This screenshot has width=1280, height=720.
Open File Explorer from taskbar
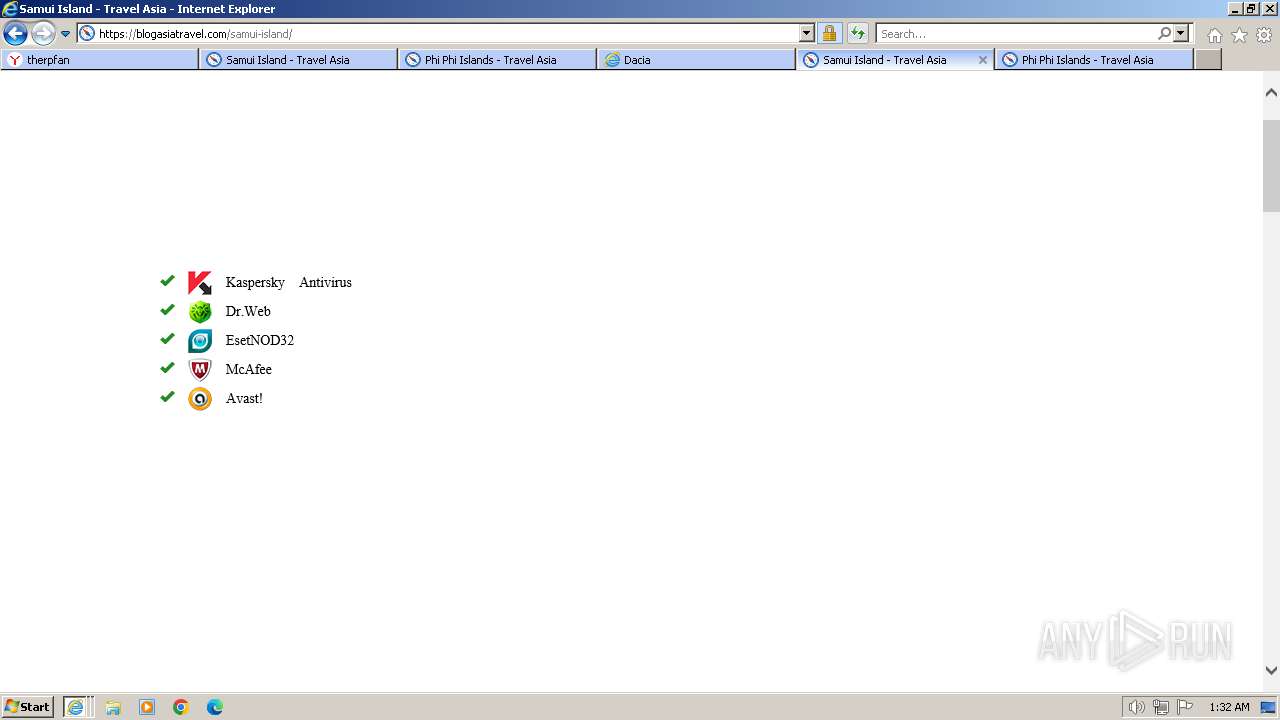(113, 707)
